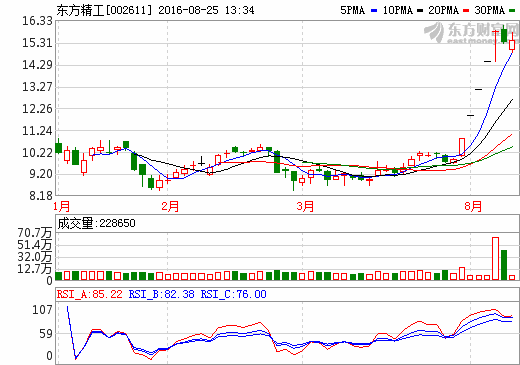Click the 8月 date axis label
This screenshot has width=520, height=365.
coord(473,206)
